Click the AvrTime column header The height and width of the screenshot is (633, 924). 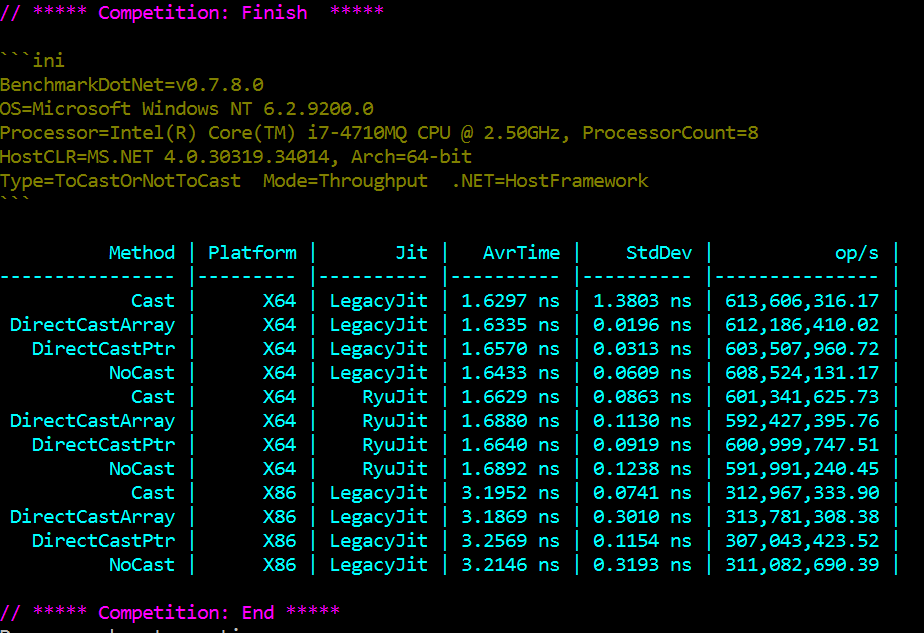click(521, 253)
